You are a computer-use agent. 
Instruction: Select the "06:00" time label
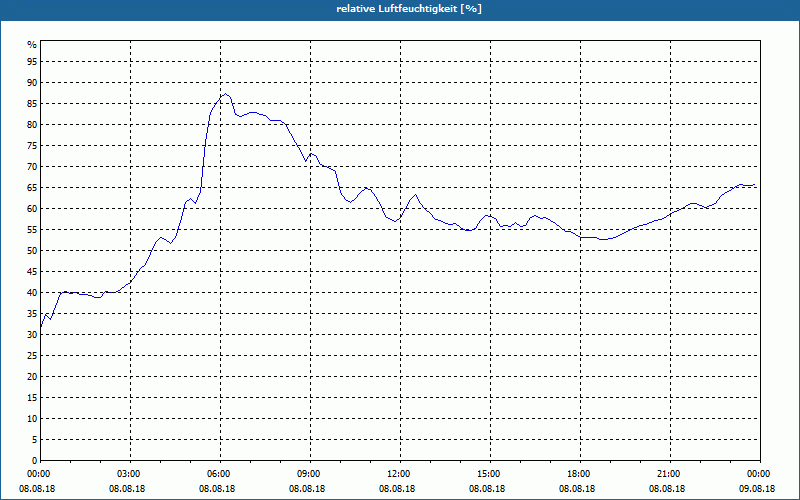[x=220, y=474]
